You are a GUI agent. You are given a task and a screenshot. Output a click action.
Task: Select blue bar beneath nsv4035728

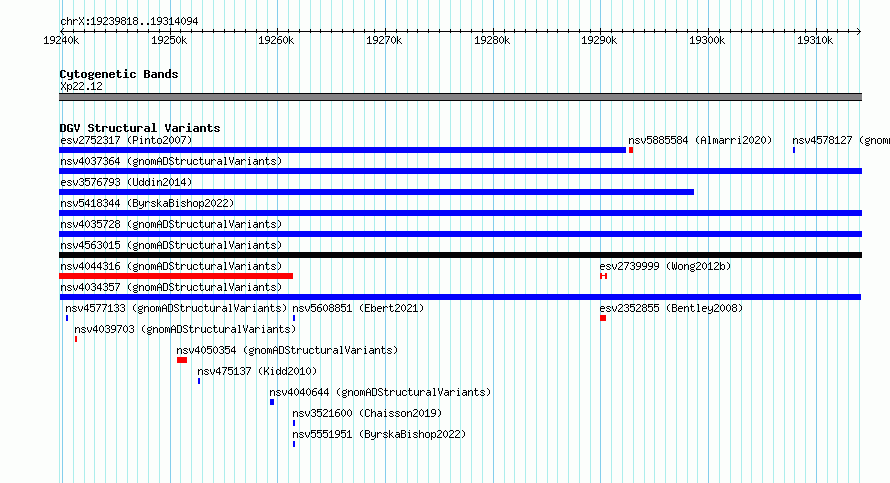(x=460, y=234)
